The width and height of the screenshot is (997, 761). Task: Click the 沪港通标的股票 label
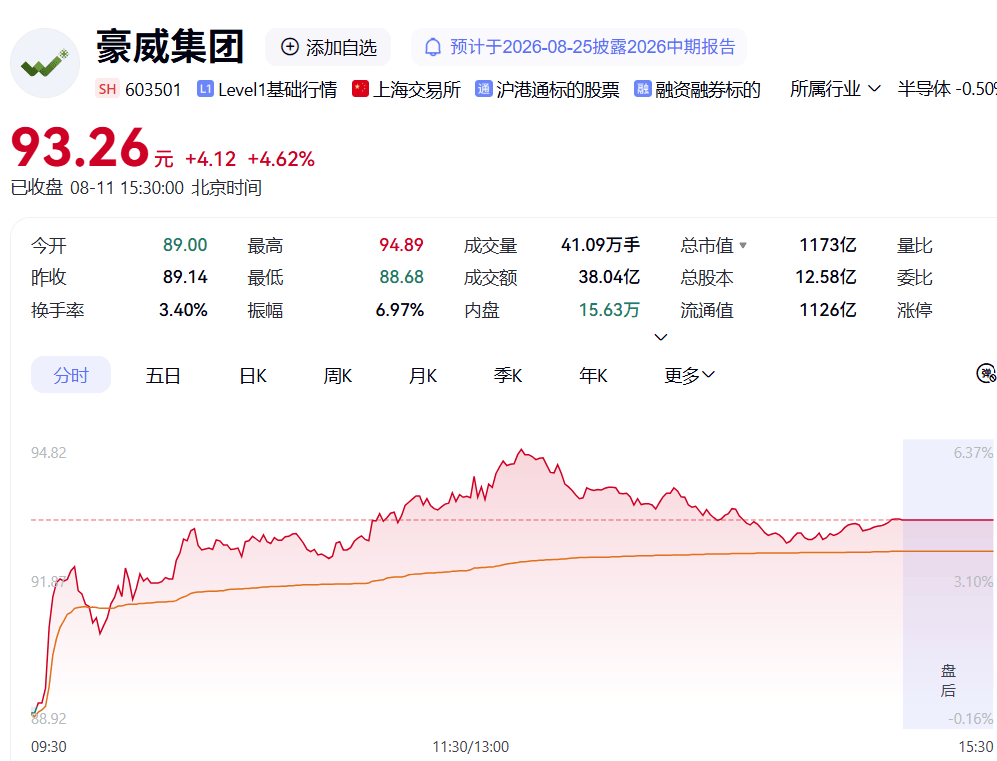click(x=558, y=90)
